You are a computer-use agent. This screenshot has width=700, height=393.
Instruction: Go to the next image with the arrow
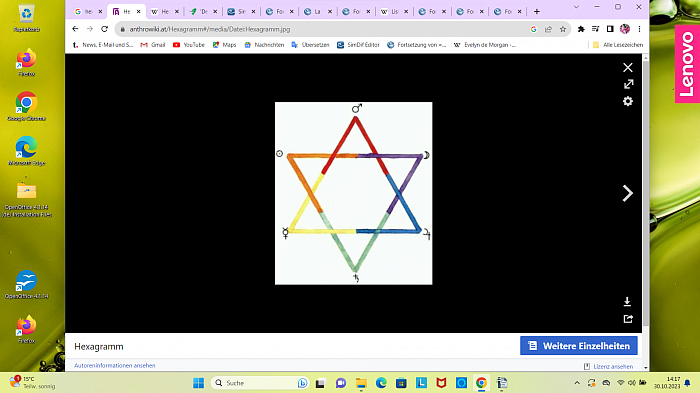[x=628, y=193]
